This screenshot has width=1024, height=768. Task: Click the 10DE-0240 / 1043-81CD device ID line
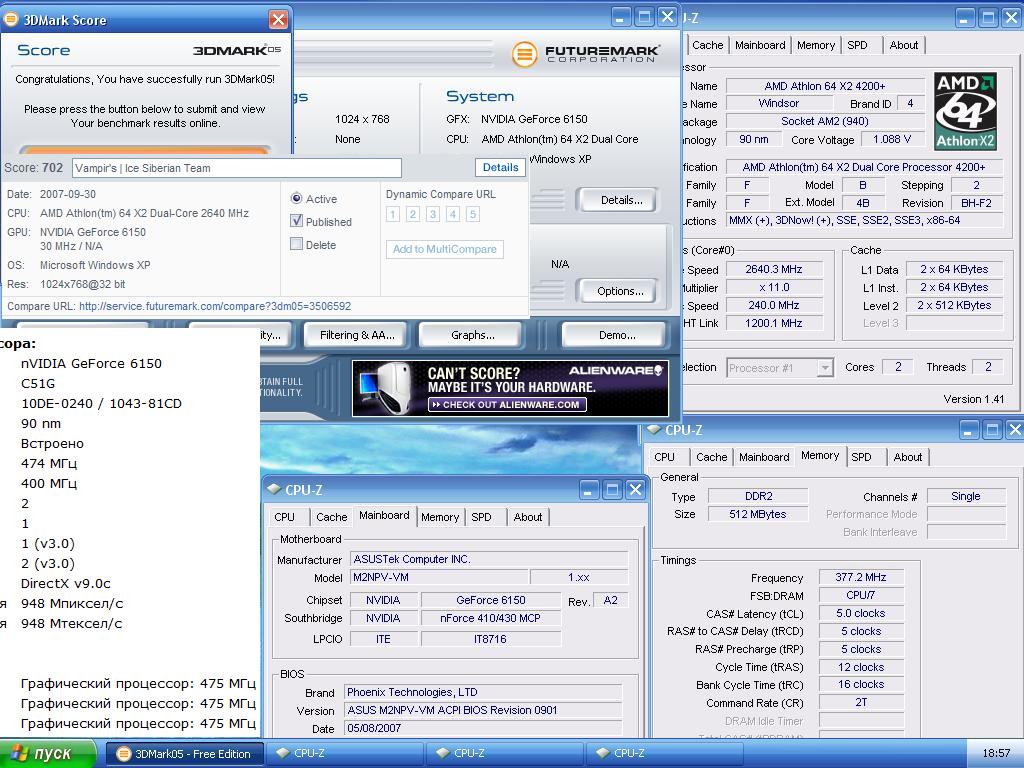click(101, 404)
